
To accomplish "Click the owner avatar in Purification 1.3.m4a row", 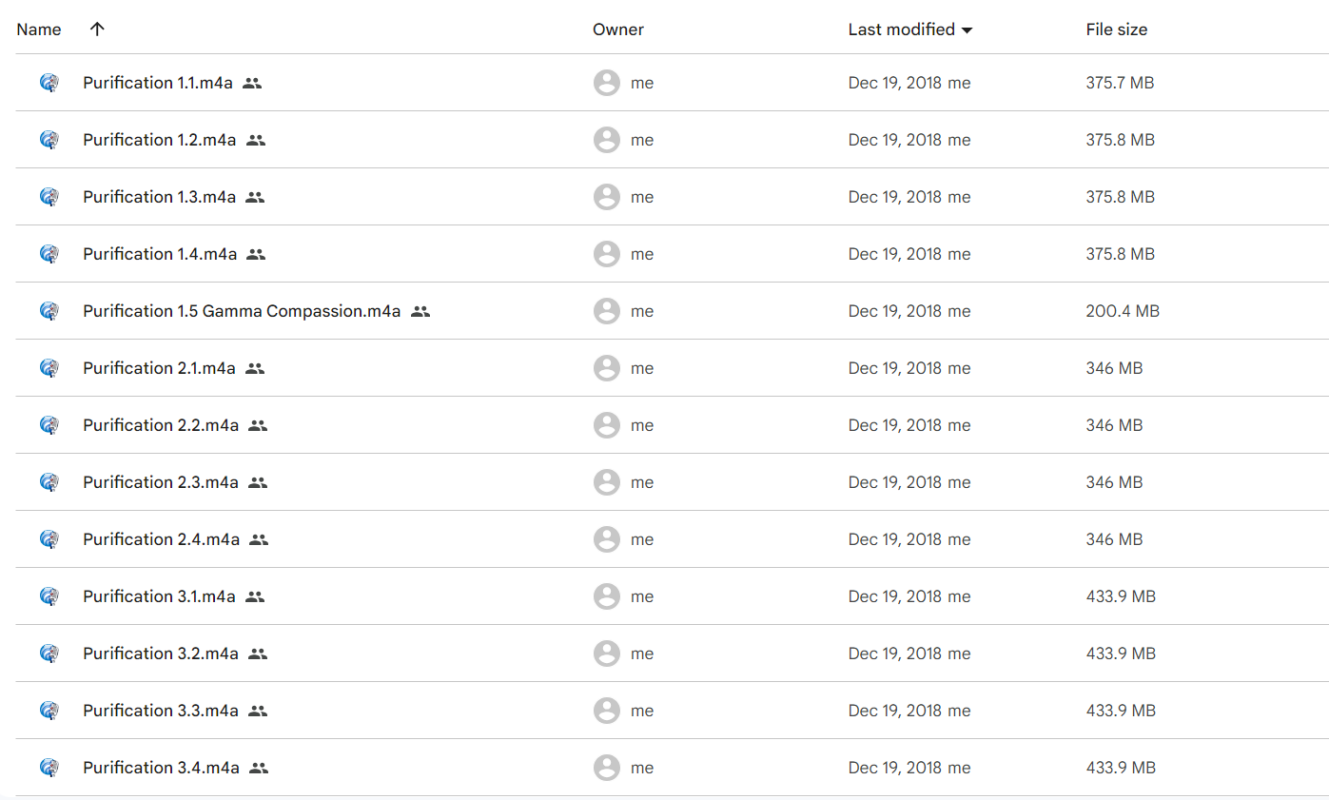I will click(x=605, y=197).
